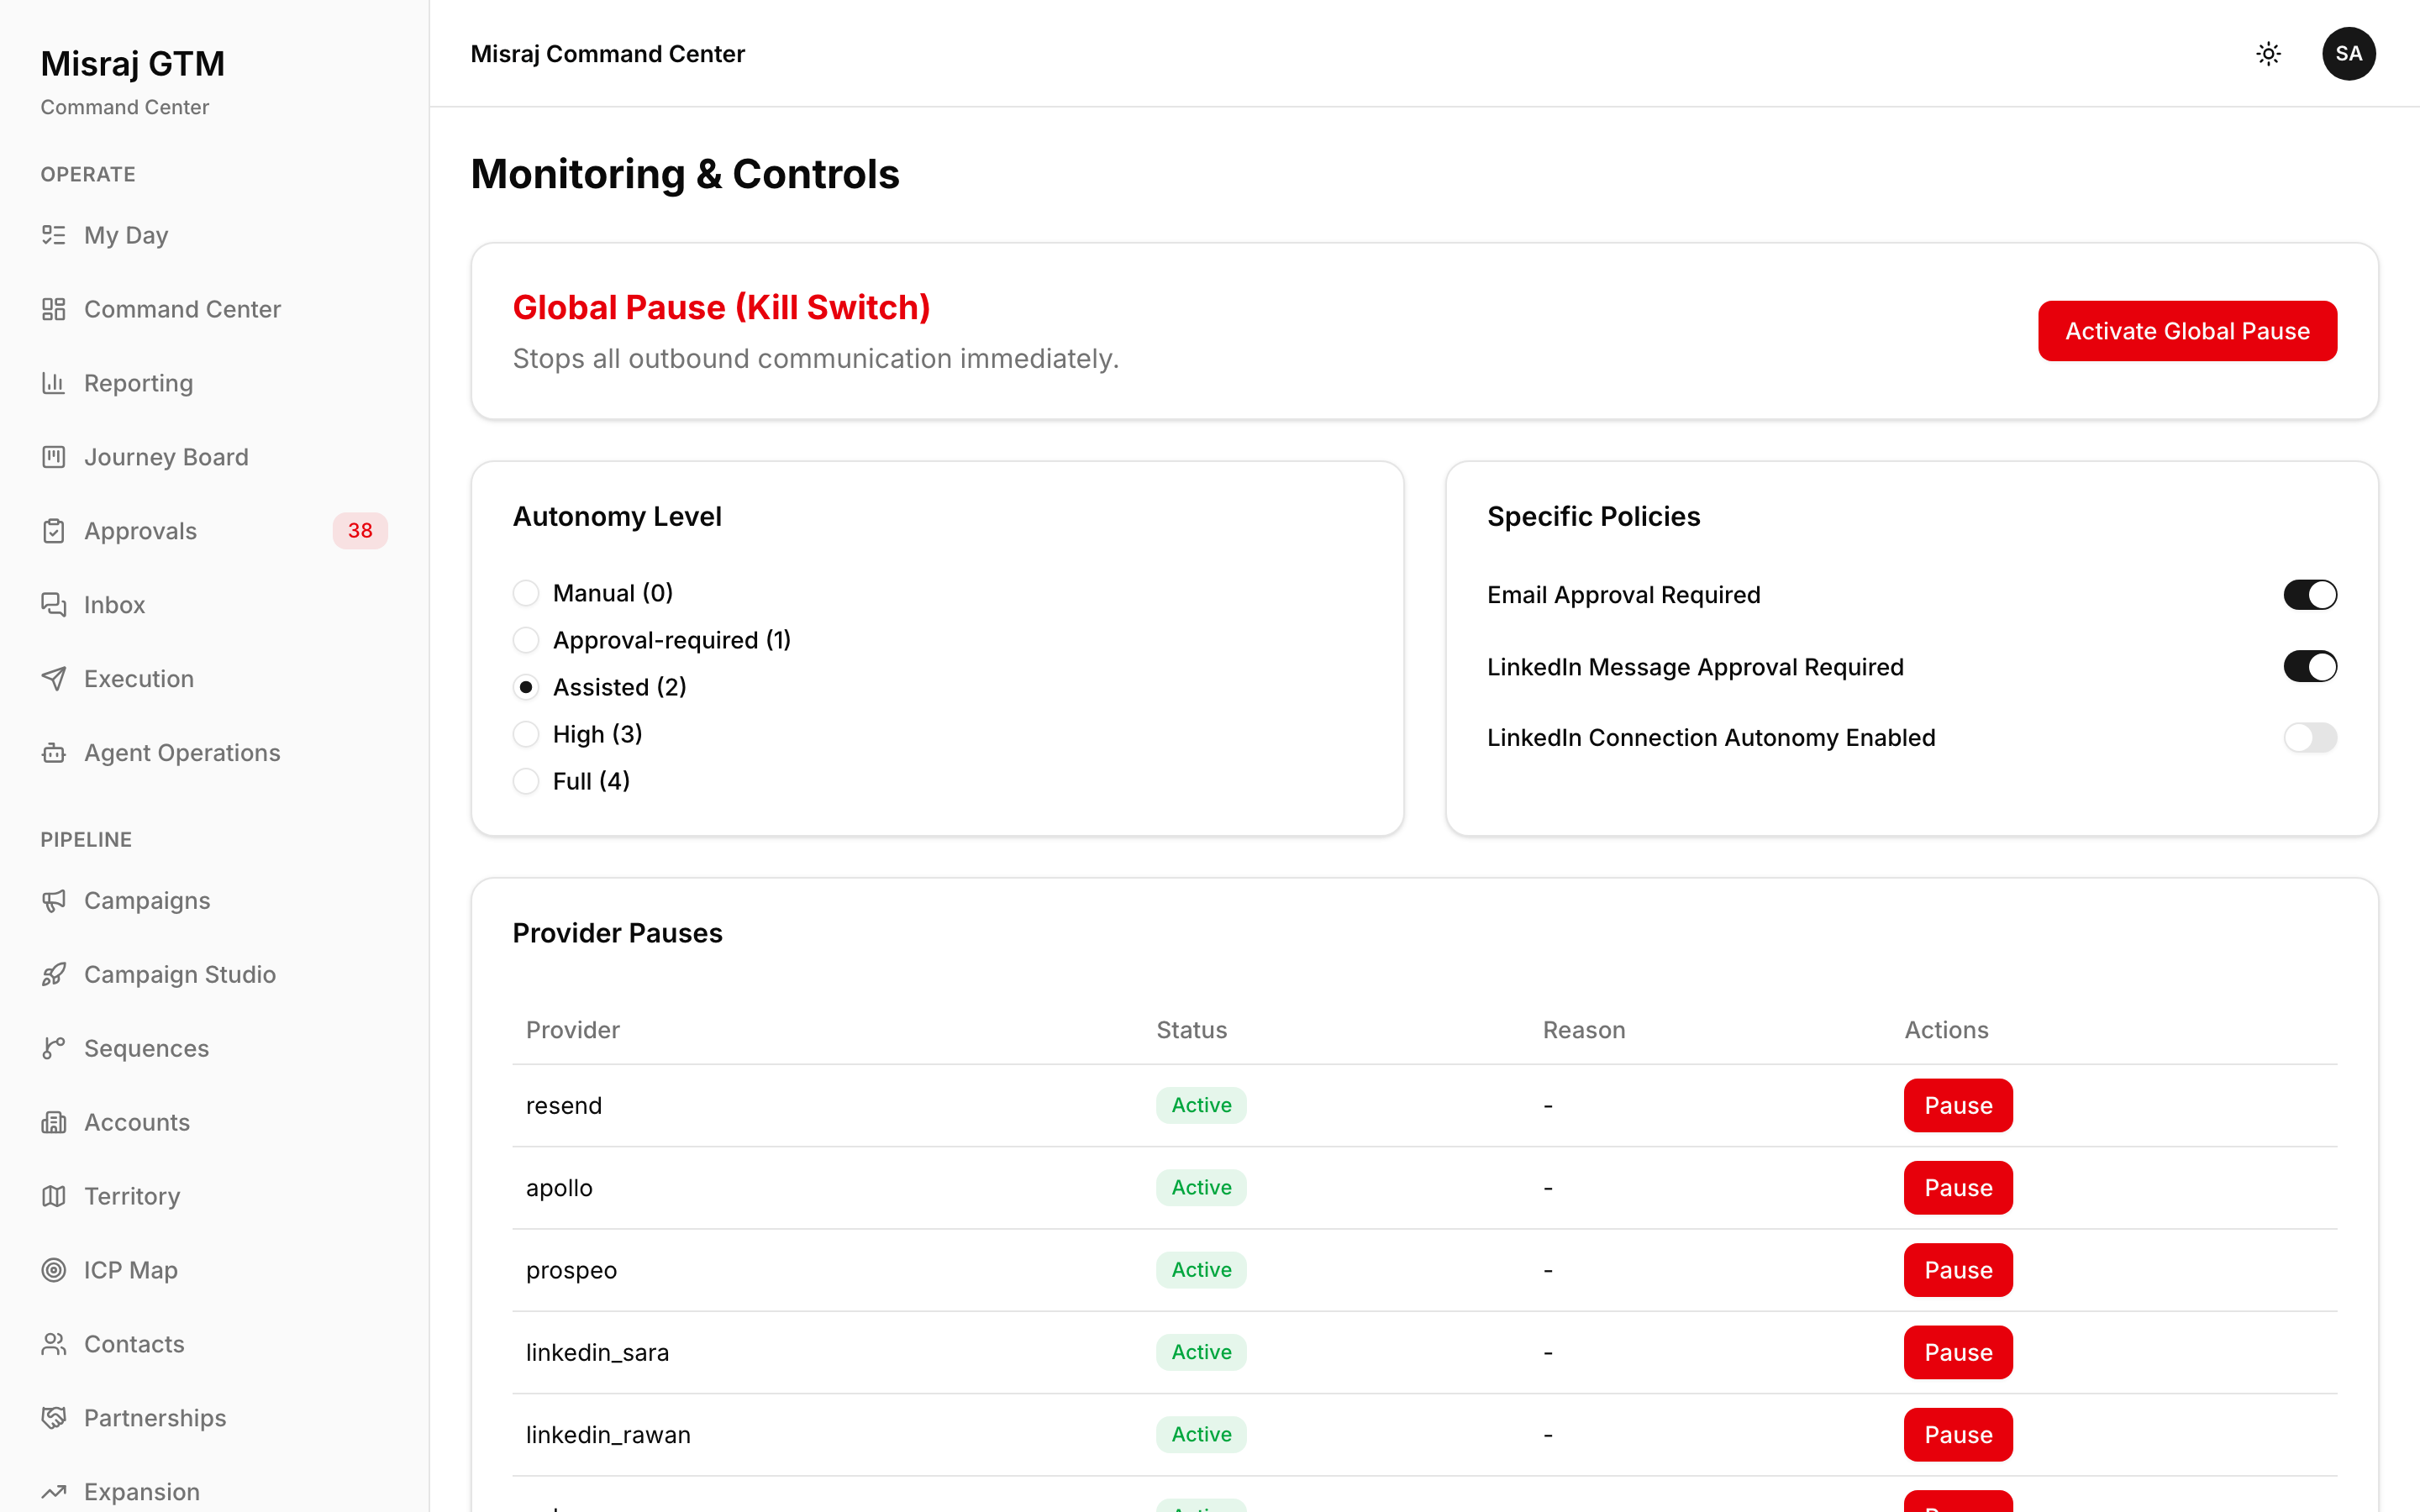Click Misraj Command Center header title
This screenshot has width=2420, height=1512.
(607, 54)
